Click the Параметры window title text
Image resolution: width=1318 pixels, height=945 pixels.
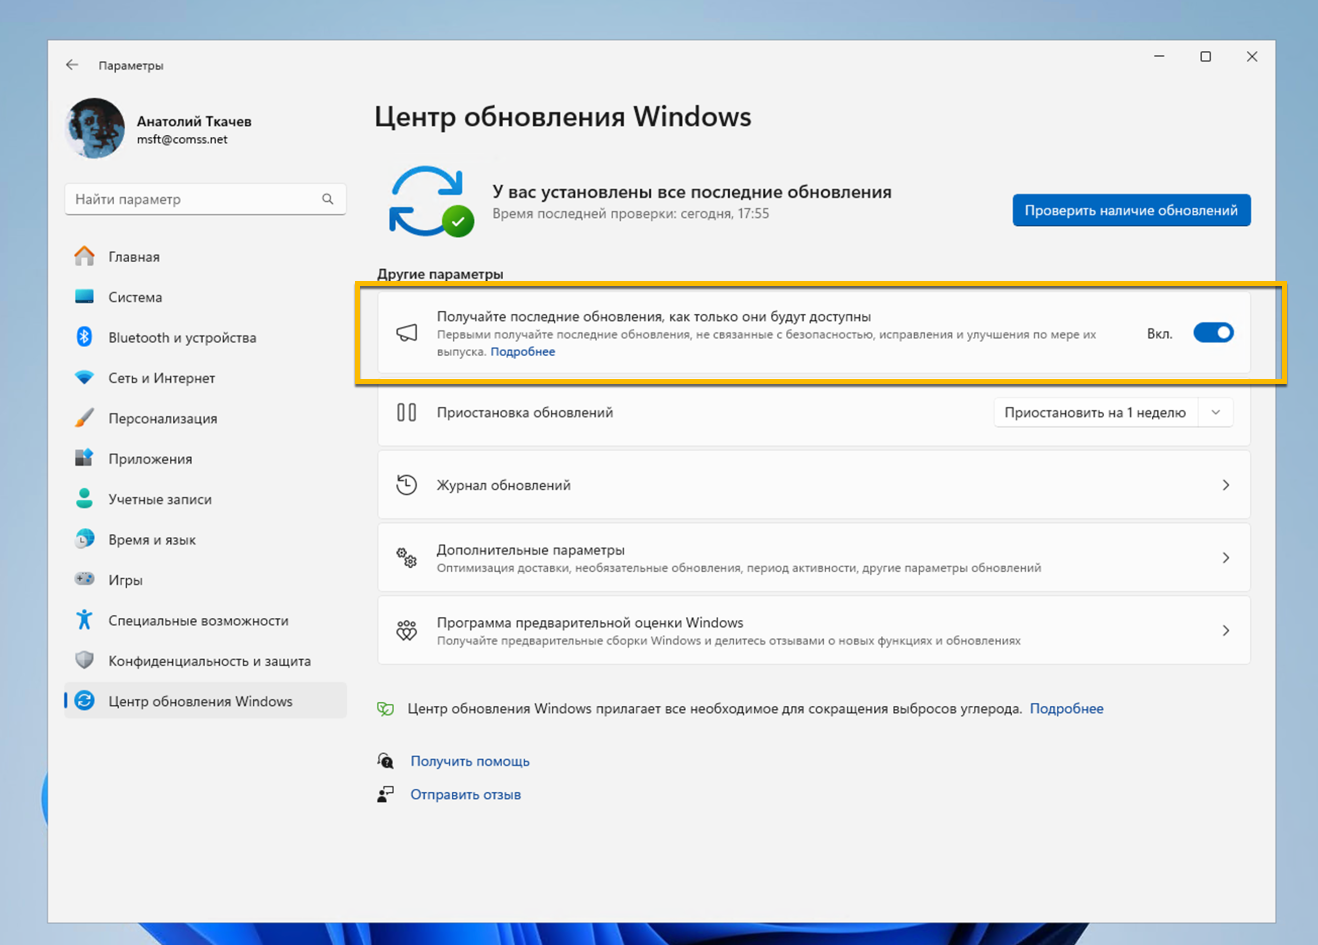(x=131, y=66)
